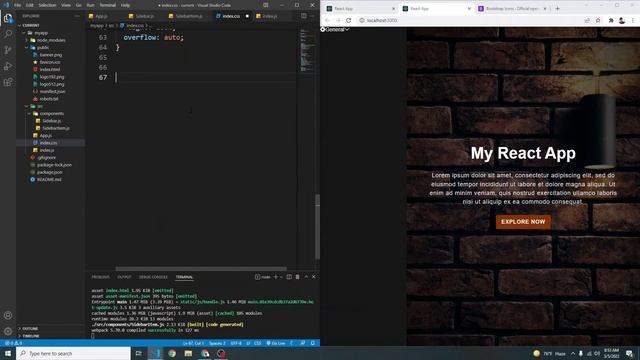Share this page from the Chrome address bar

[587, 20]
